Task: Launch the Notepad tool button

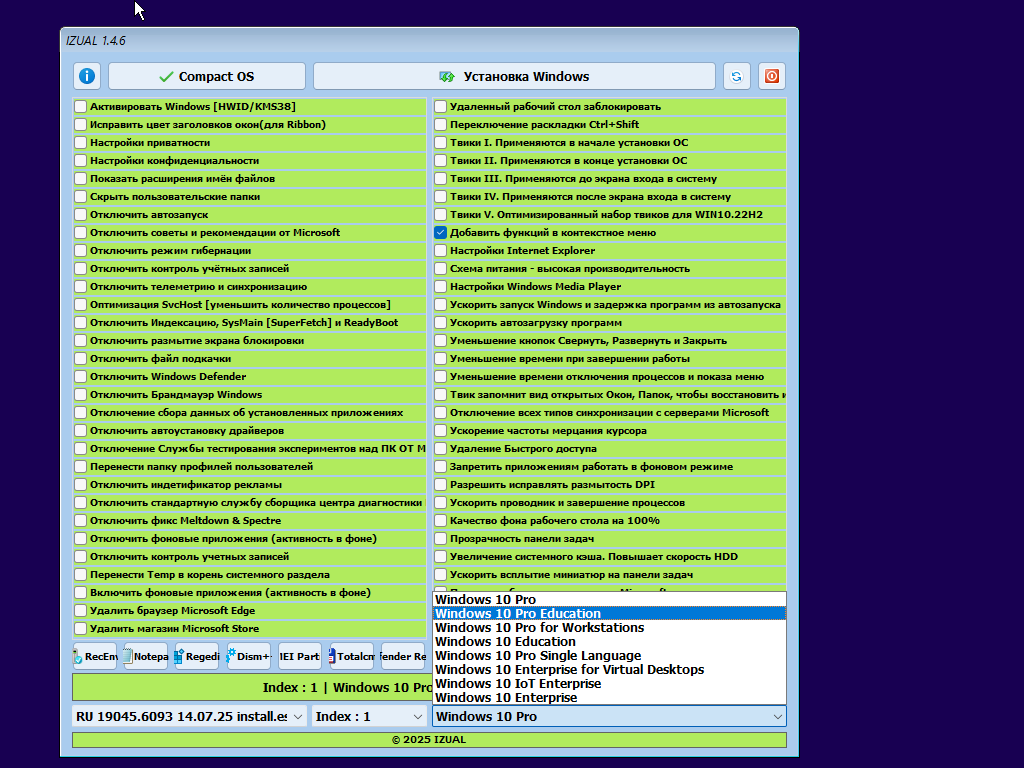Action: [146, 656]
